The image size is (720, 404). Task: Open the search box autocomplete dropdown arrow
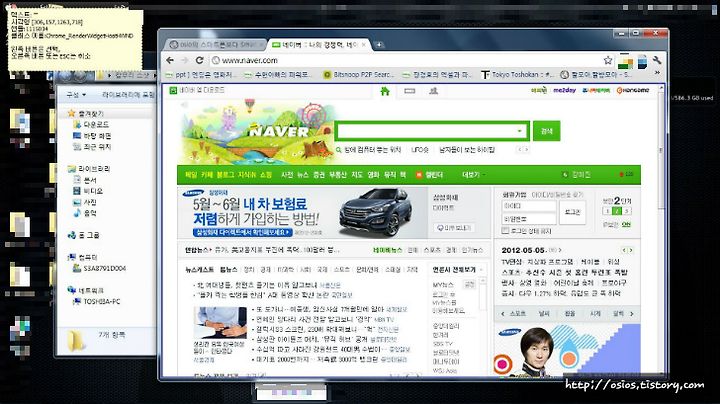[x=519, y=131]
